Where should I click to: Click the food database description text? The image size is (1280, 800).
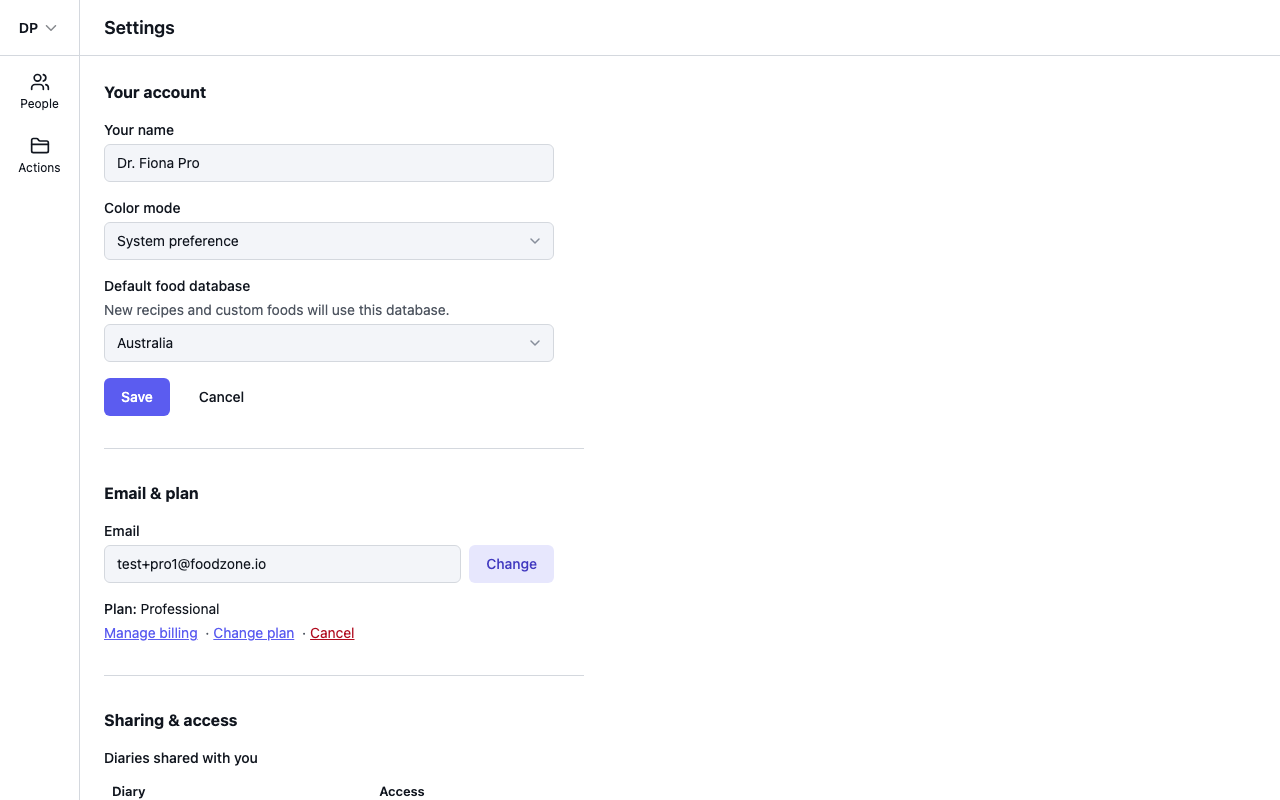pos(277,310)
